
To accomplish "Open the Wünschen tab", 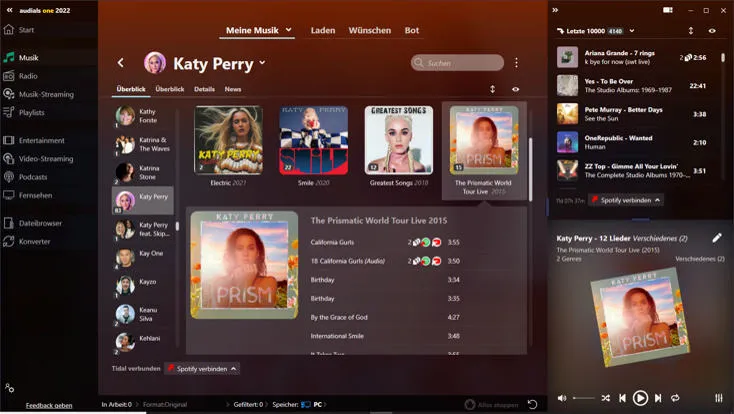I will click(x=369, y=30).
